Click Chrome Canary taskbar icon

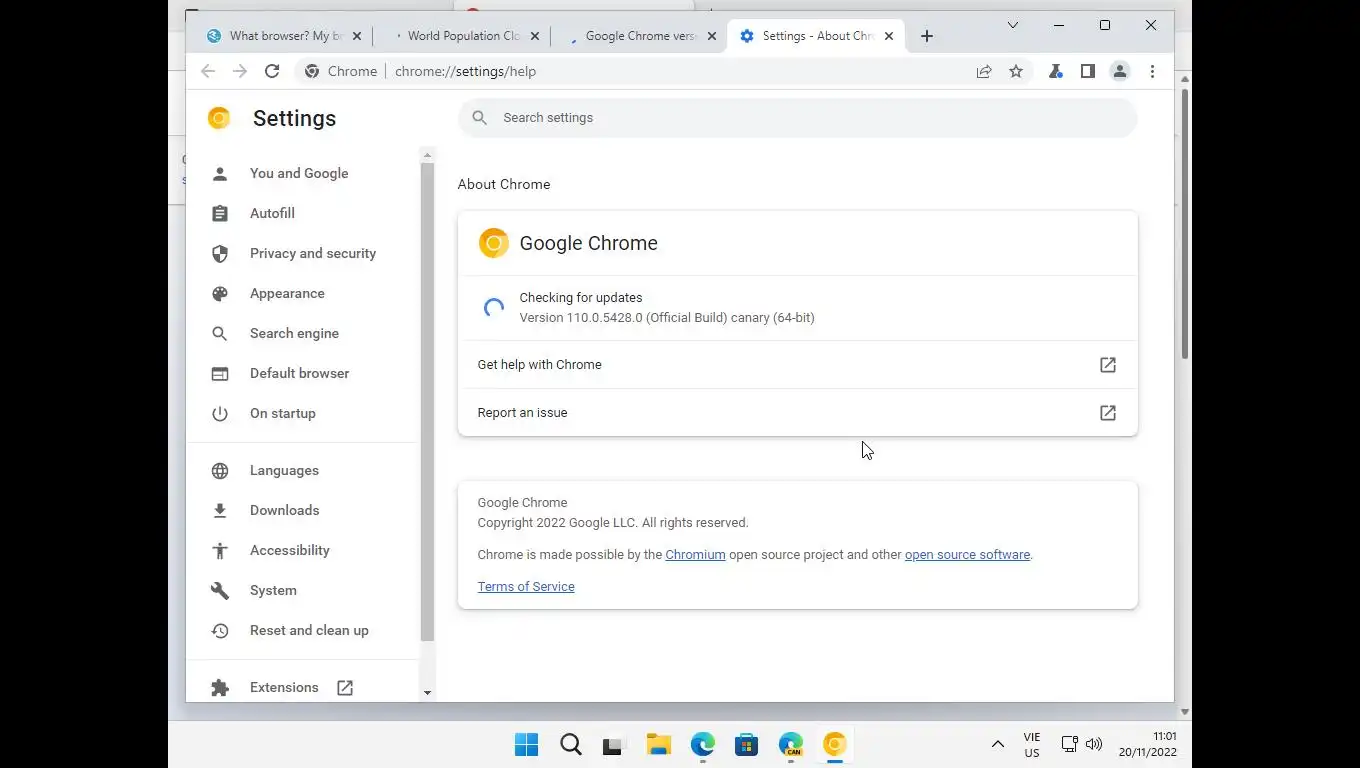pyautogui.click(x=834, y=744)
